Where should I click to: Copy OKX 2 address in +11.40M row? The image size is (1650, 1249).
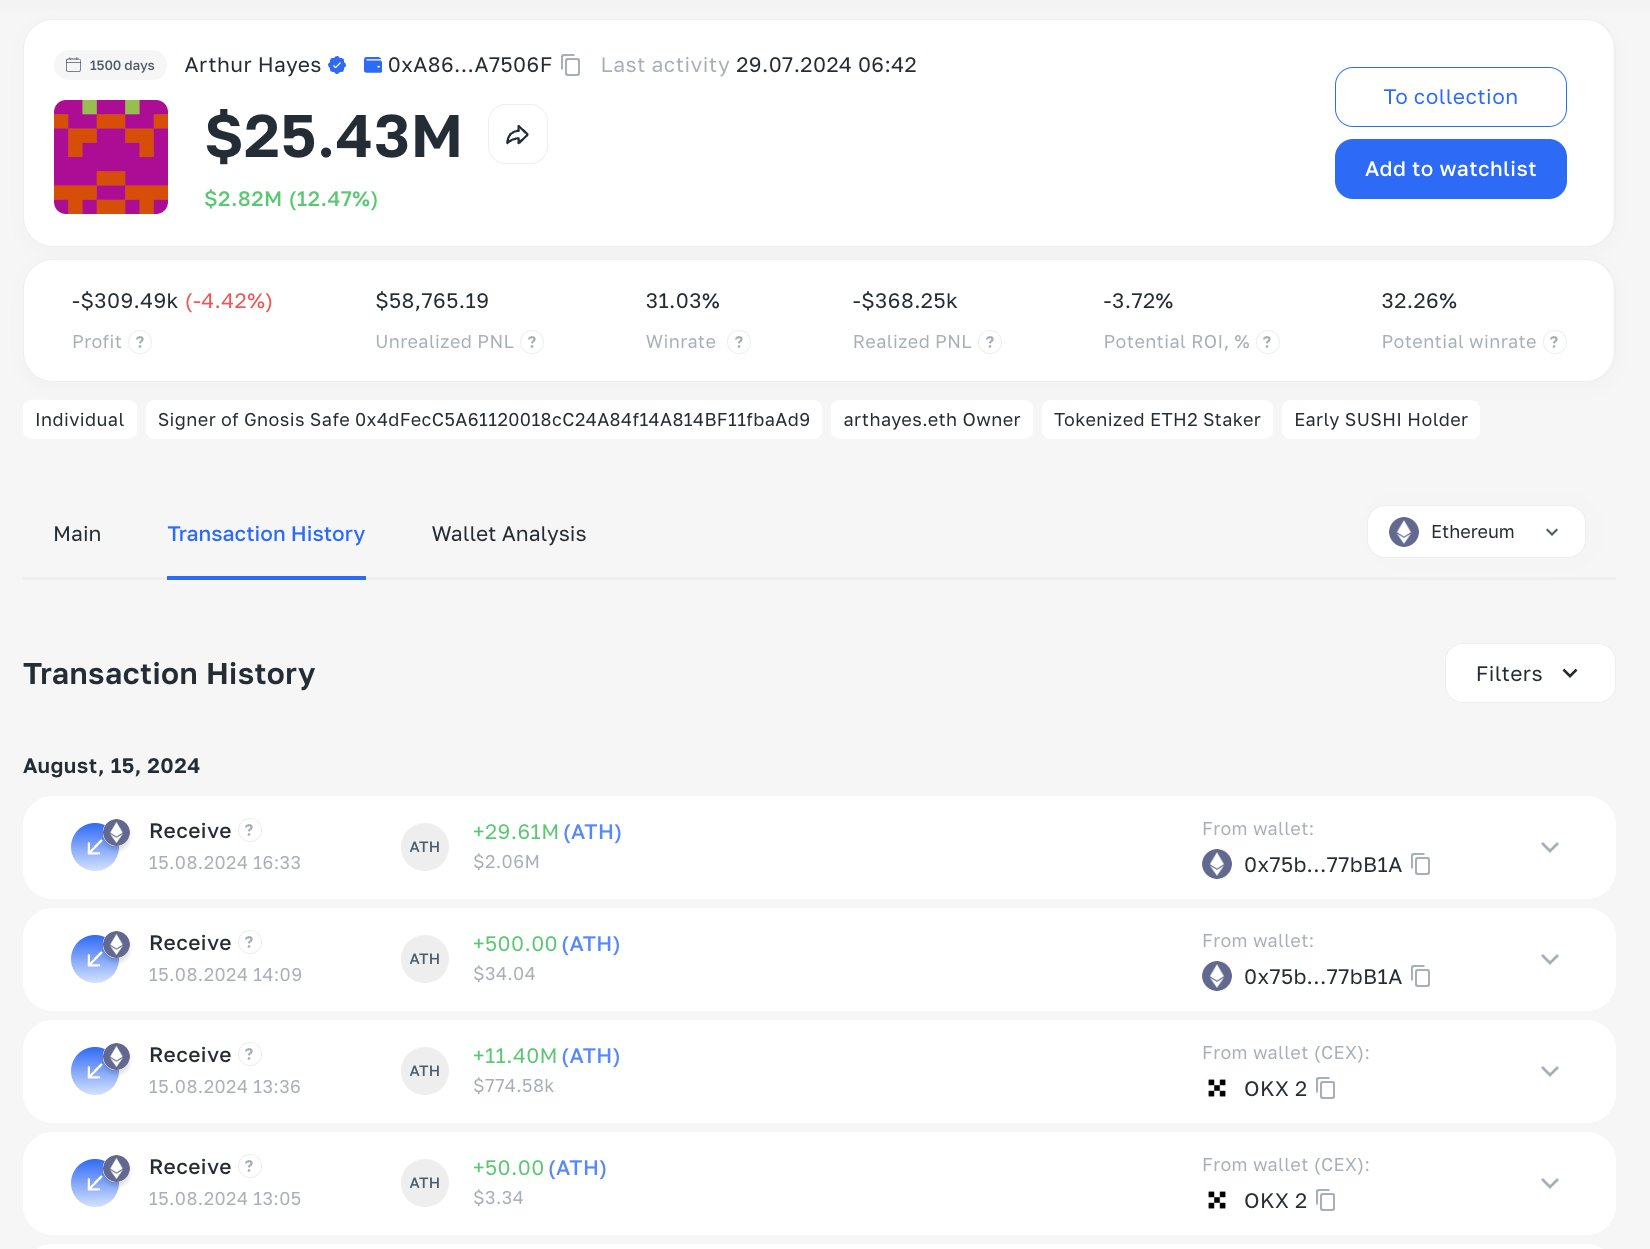pyautogui.click(x=1326, y=1088)
